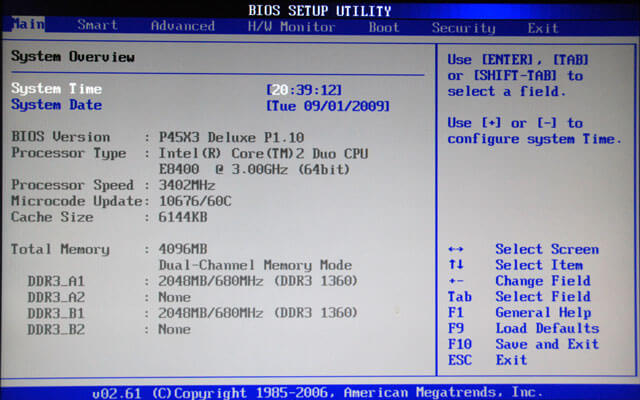The image size is (640, 400).
Task: Click the None value for DDR3_A2
Action: coord(174,297)
